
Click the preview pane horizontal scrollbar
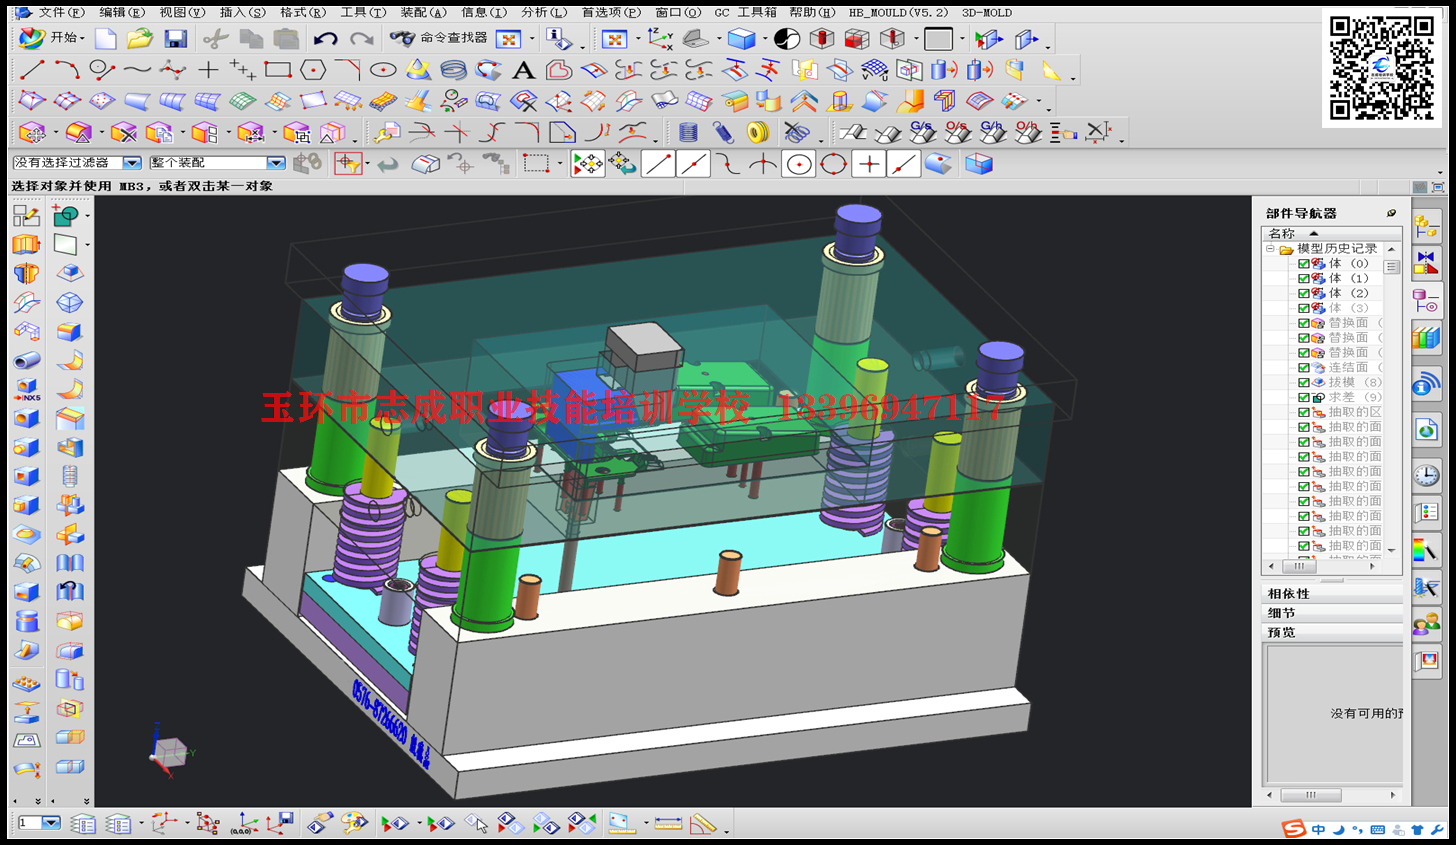pos(1332,795)
